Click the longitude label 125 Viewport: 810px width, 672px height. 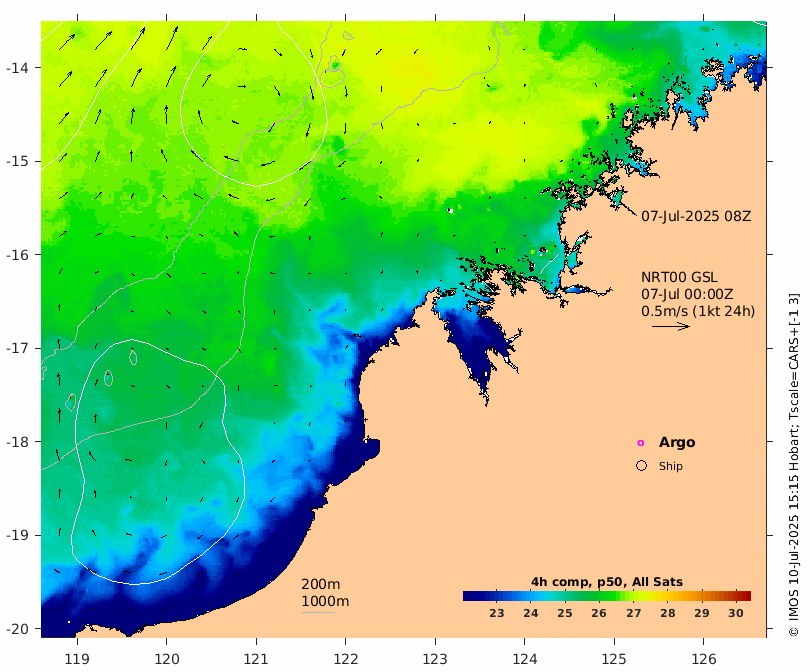[614, 659]
